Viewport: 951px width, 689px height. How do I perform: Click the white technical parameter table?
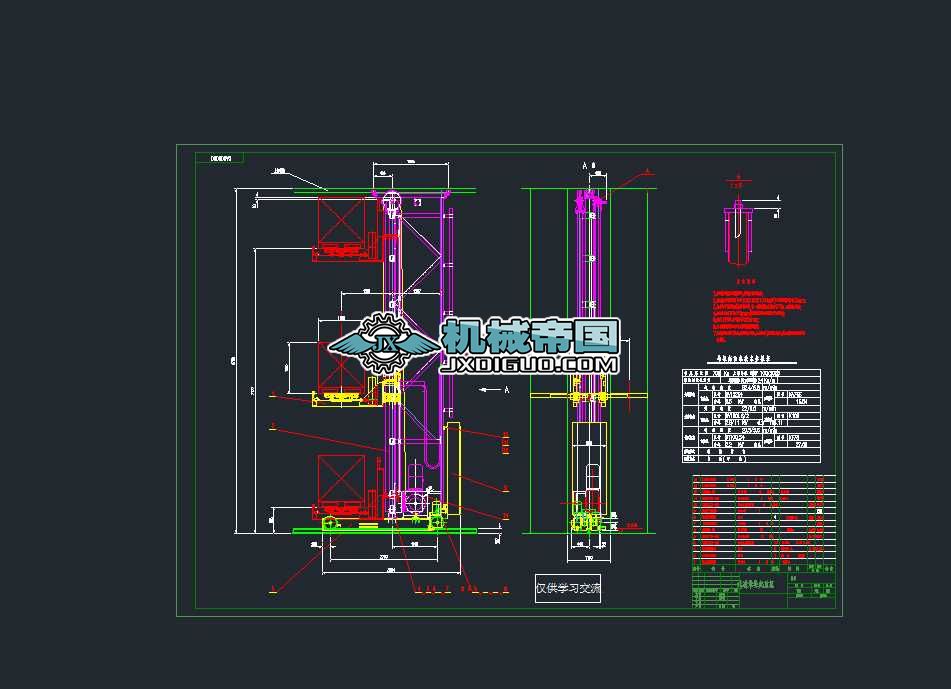[x=751, y=415]
